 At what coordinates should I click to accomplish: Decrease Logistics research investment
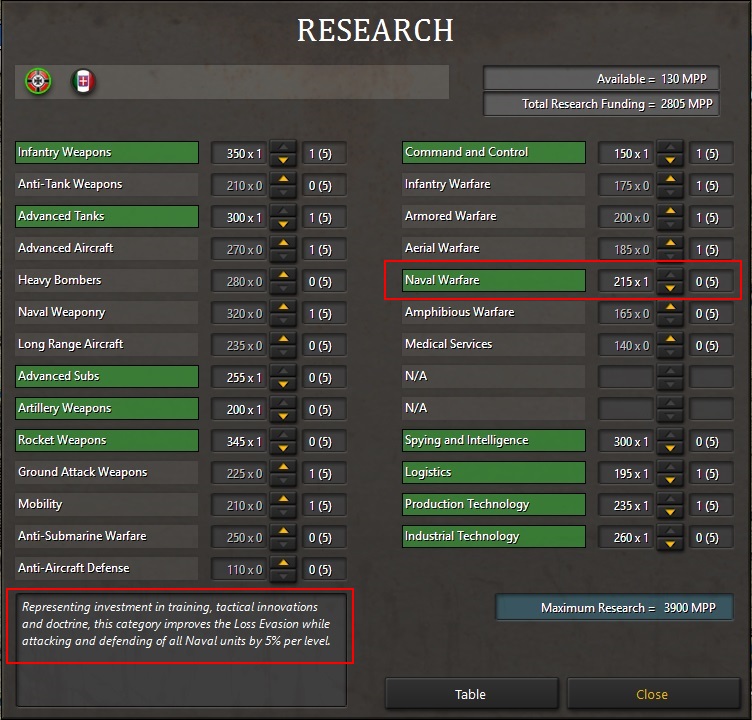click(670, 480)
